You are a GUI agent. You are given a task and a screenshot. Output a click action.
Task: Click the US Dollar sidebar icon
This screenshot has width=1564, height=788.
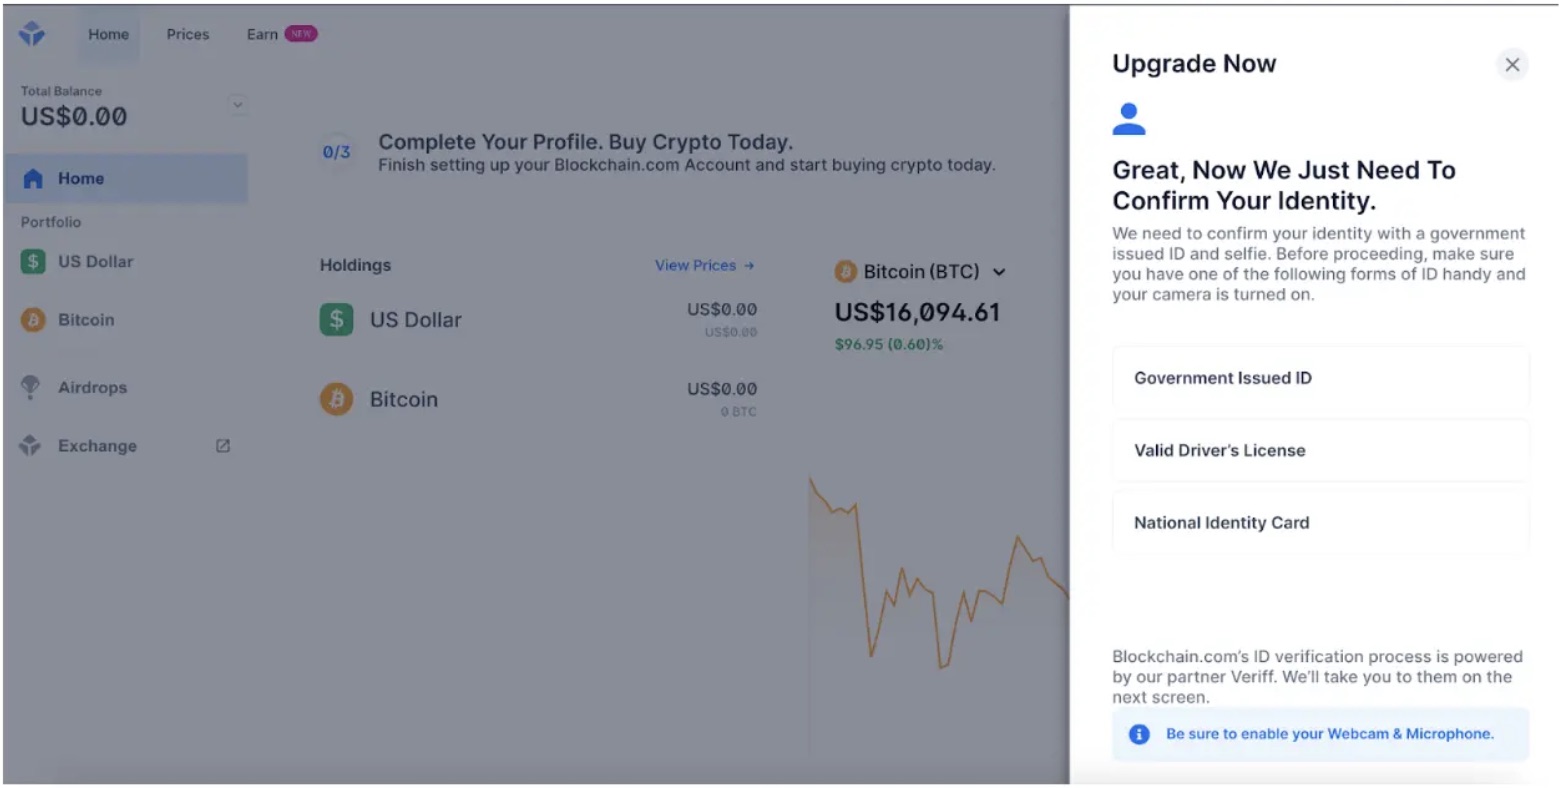(33, 262)
